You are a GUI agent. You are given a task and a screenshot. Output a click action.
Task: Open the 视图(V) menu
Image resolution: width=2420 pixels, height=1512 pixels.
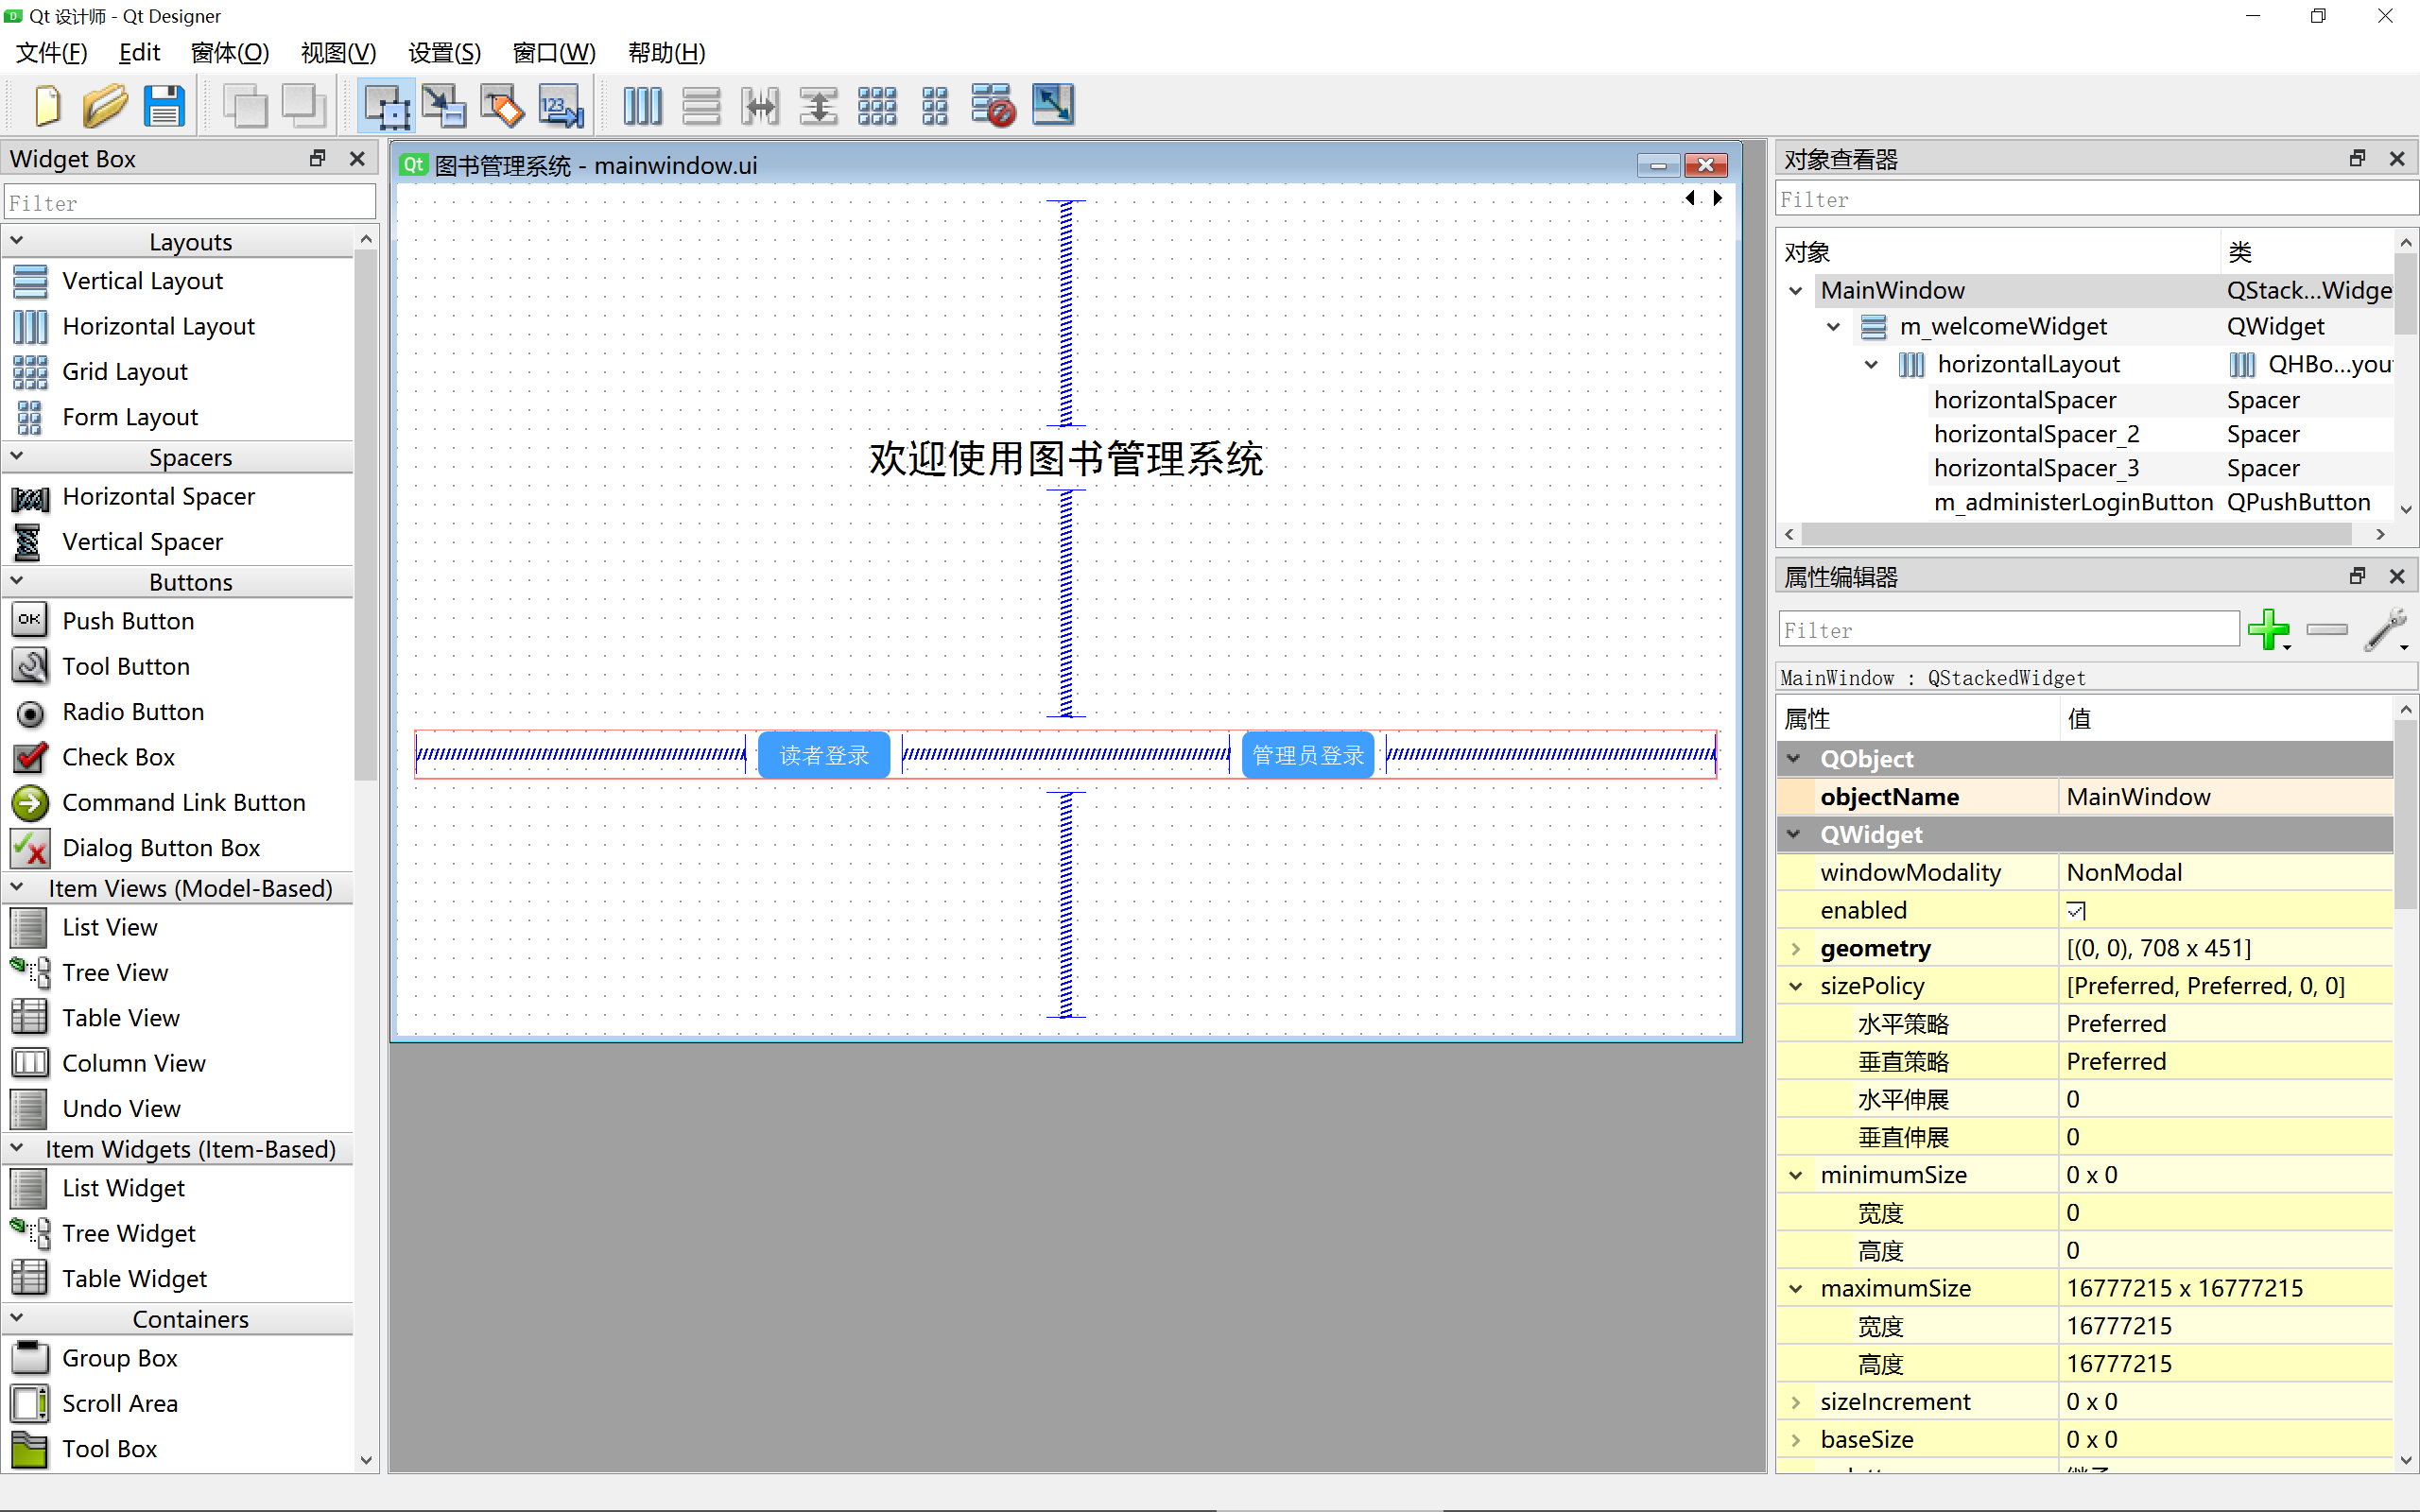click(338, 52)
